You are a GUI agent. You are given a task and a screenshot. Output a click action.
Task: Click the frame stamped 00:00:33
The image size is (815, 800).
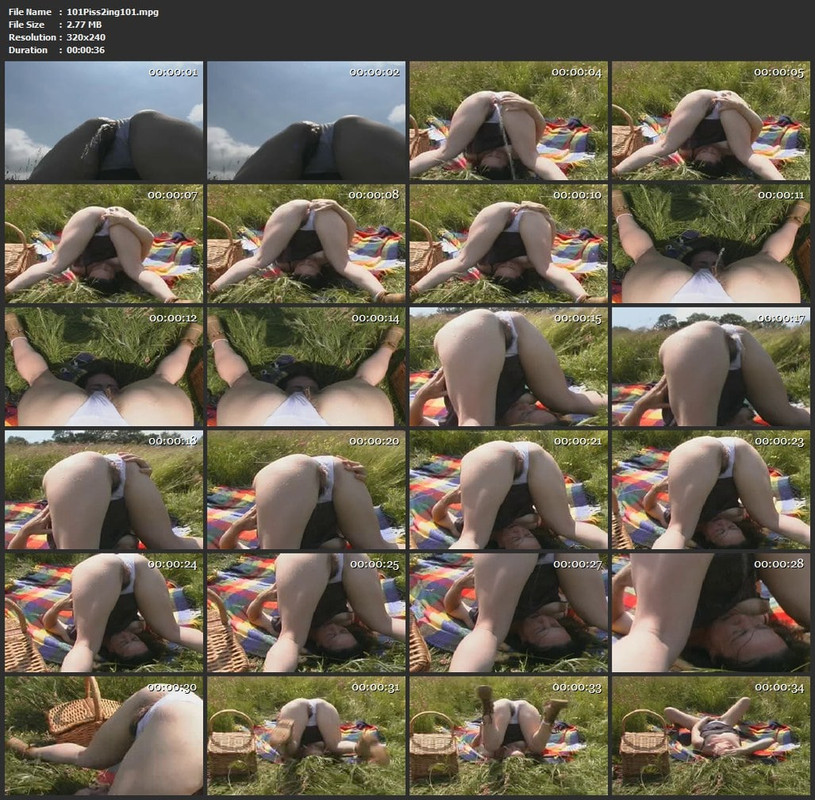tap(508, 736)
